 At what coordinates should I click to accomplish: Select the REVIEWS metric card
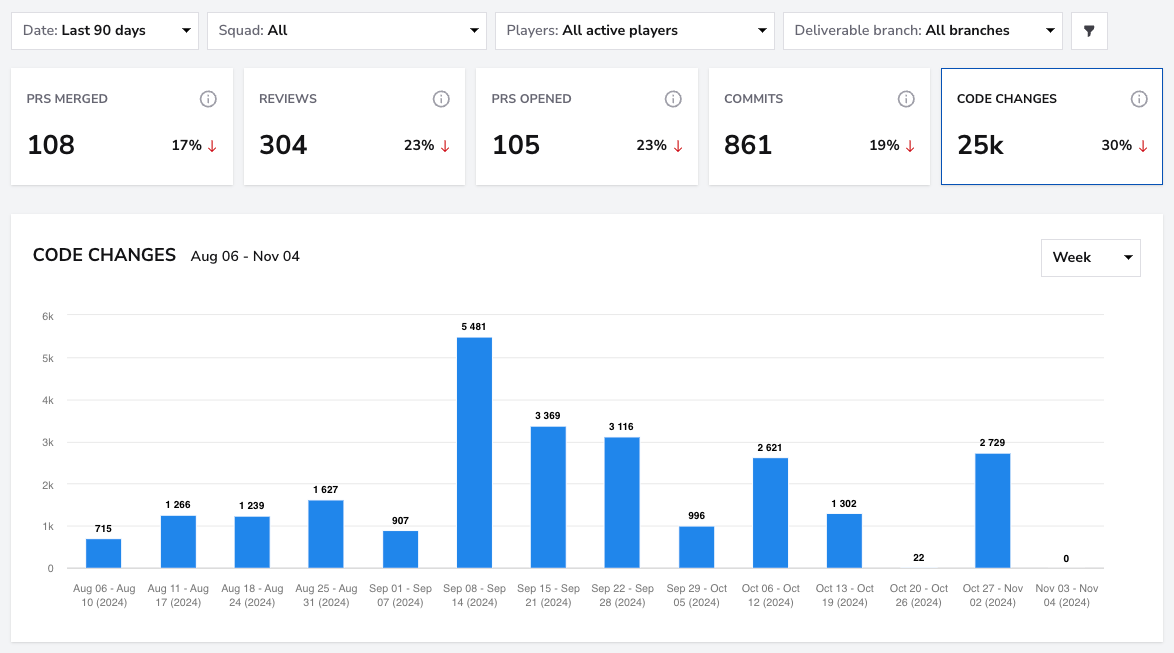(x=354, y=127)
